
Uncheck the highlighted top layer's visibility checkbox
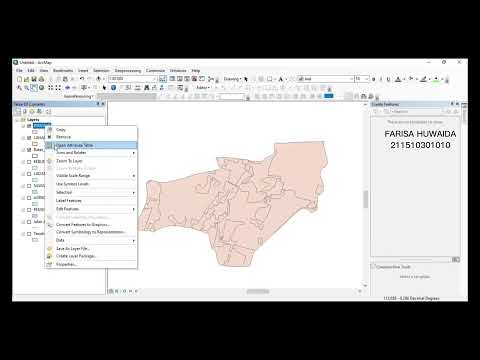(29, 126)
